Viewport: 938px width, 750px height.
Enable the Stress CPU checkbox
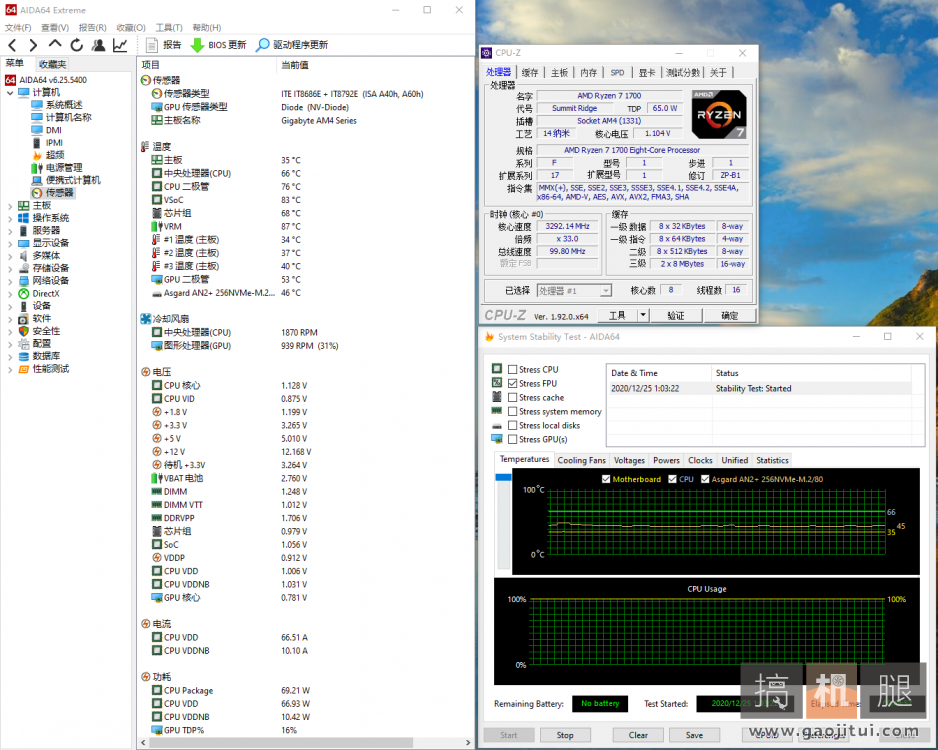pos(513,370)
